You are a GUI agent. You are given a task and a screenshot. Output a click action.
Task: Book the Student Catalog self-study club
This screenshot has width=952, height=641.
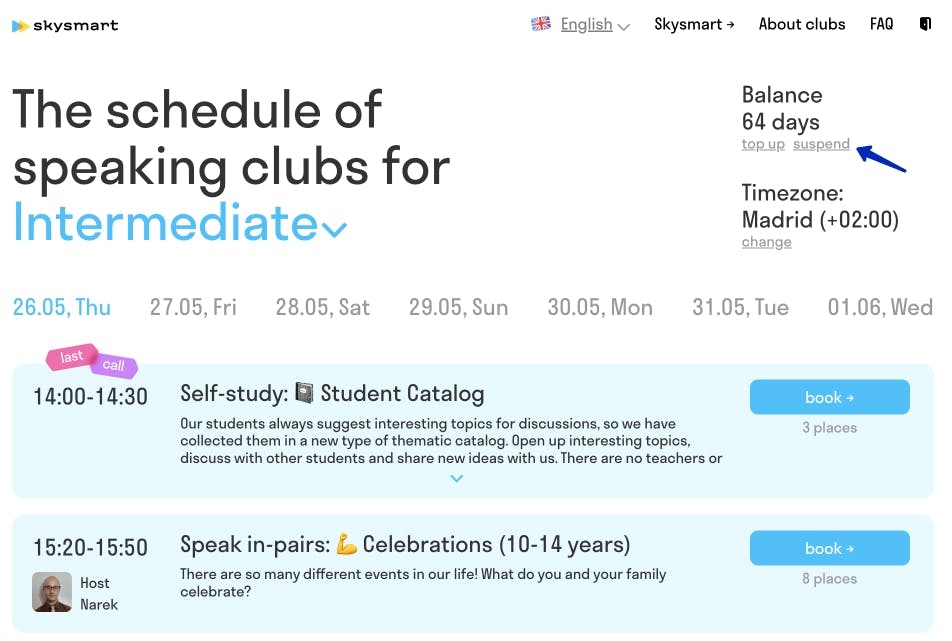[829, 397]
